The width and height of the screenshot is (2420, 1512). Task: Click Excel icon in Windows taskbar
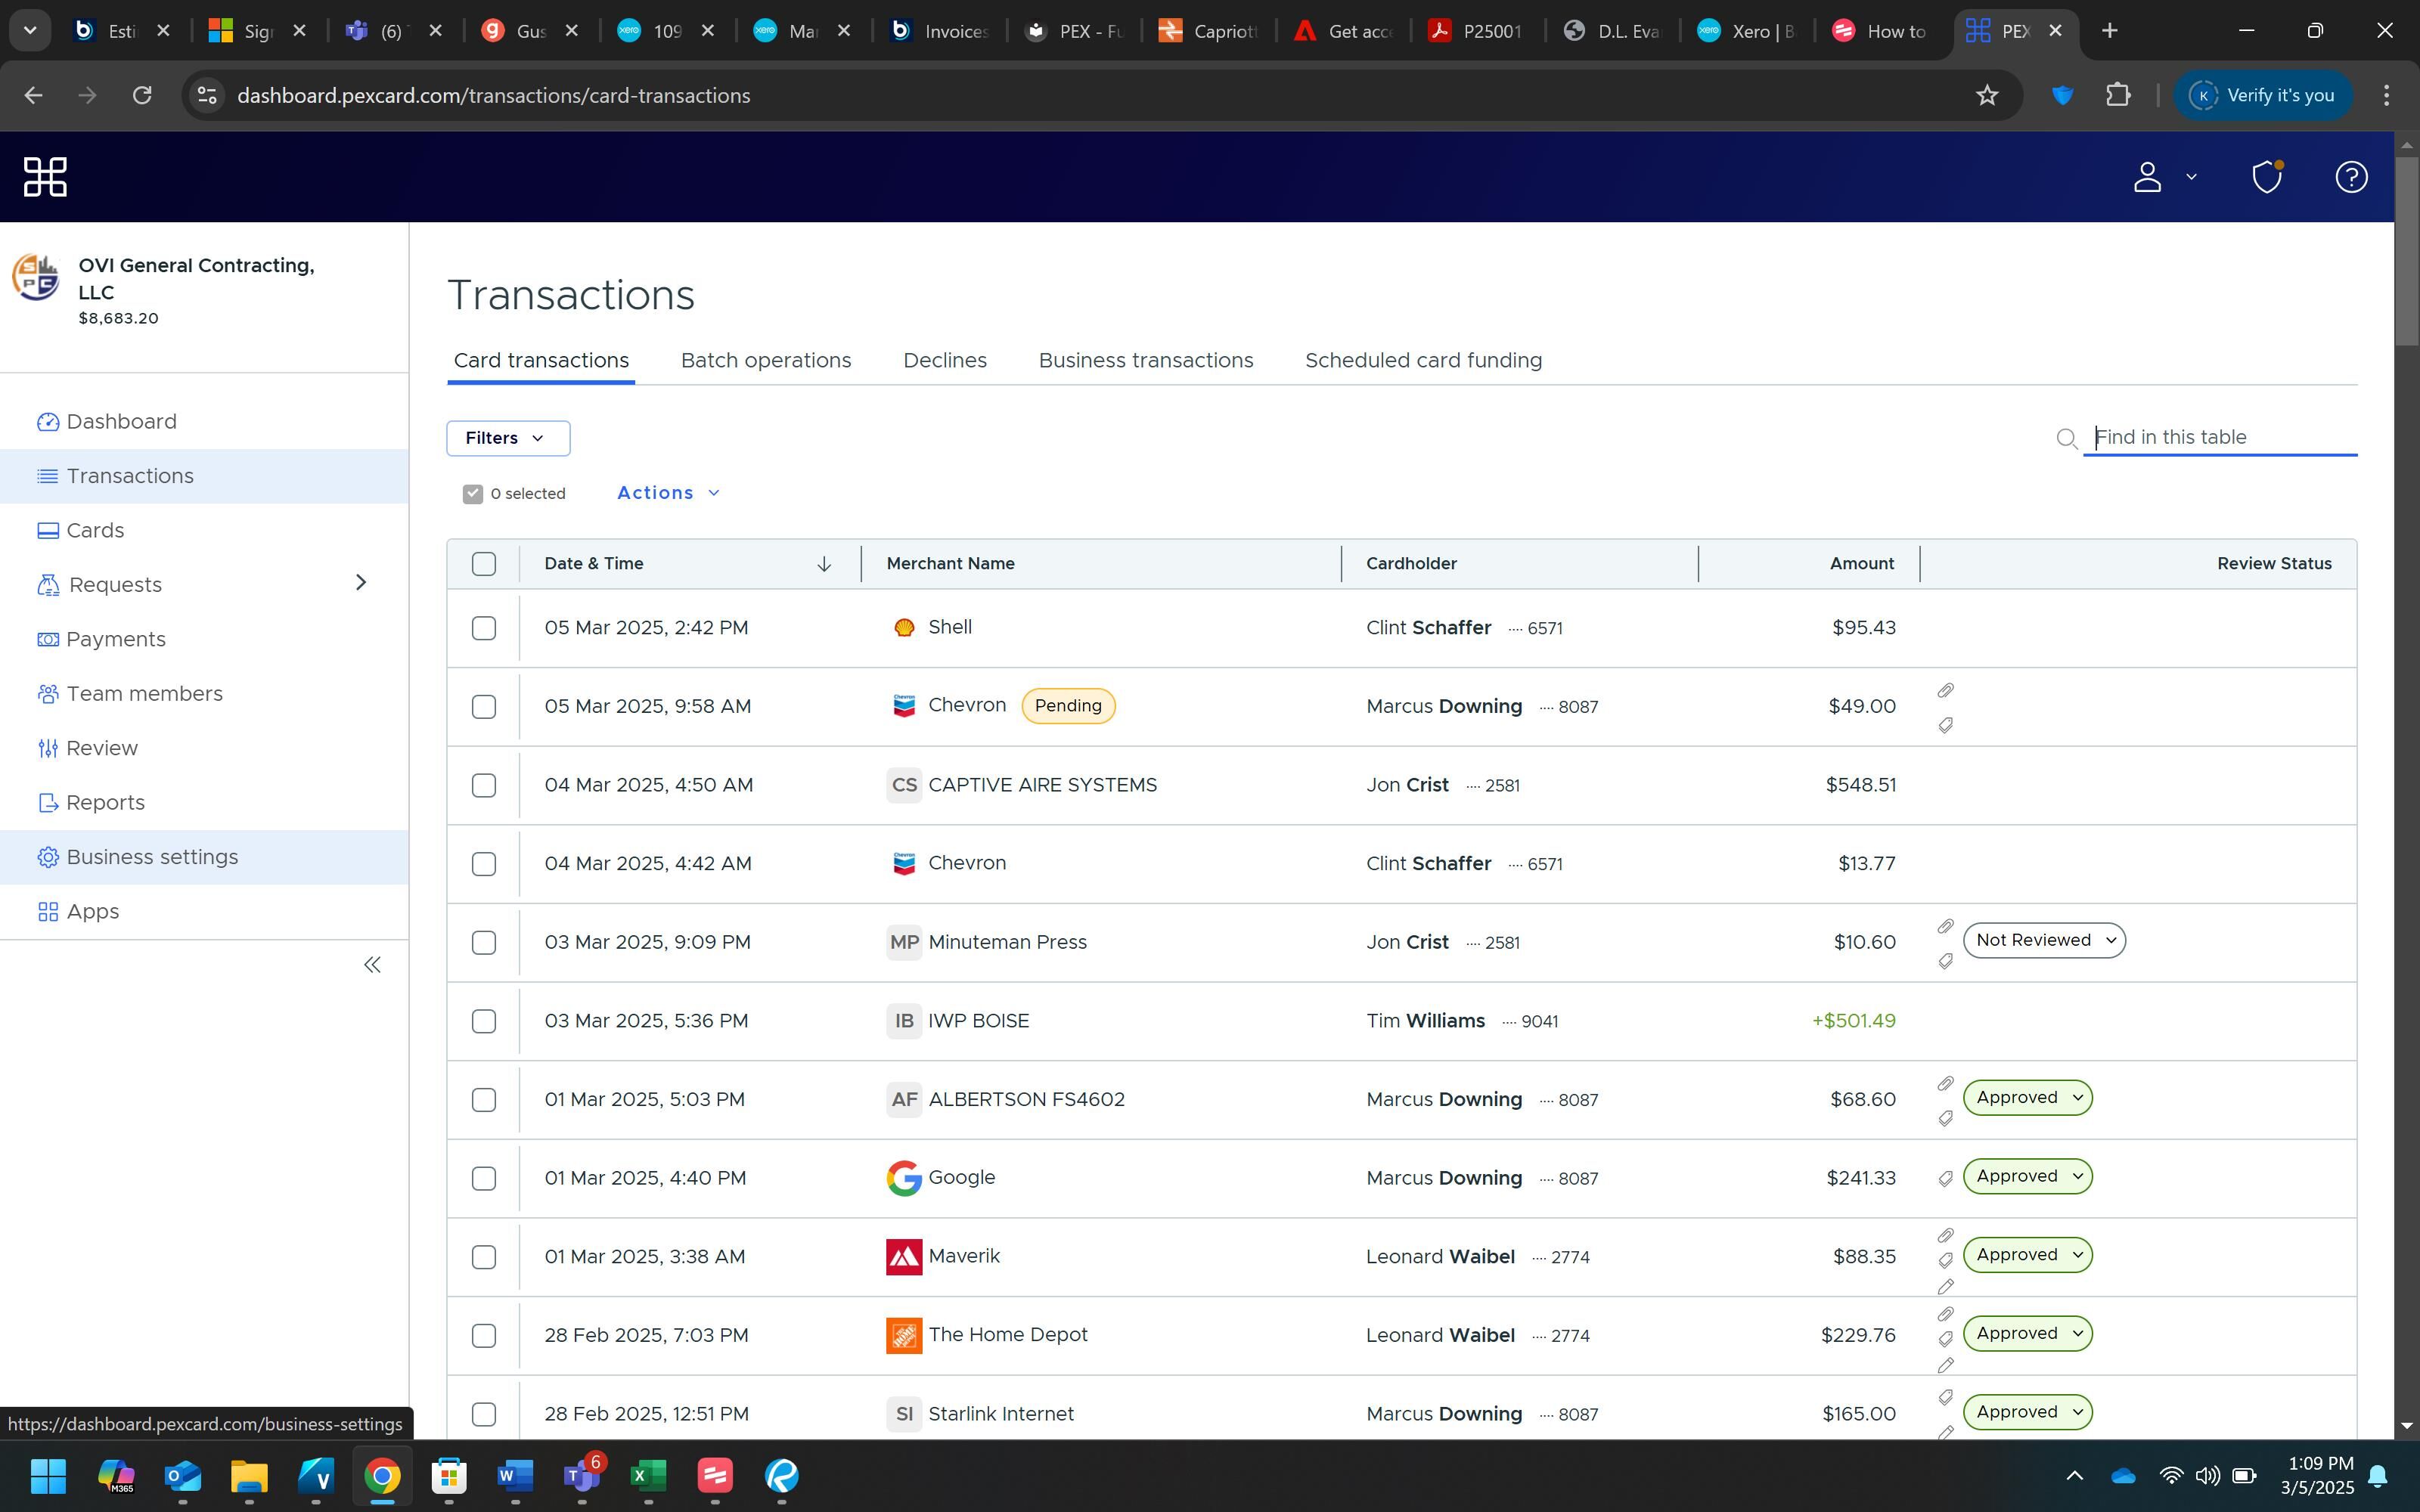point(648,1475)
